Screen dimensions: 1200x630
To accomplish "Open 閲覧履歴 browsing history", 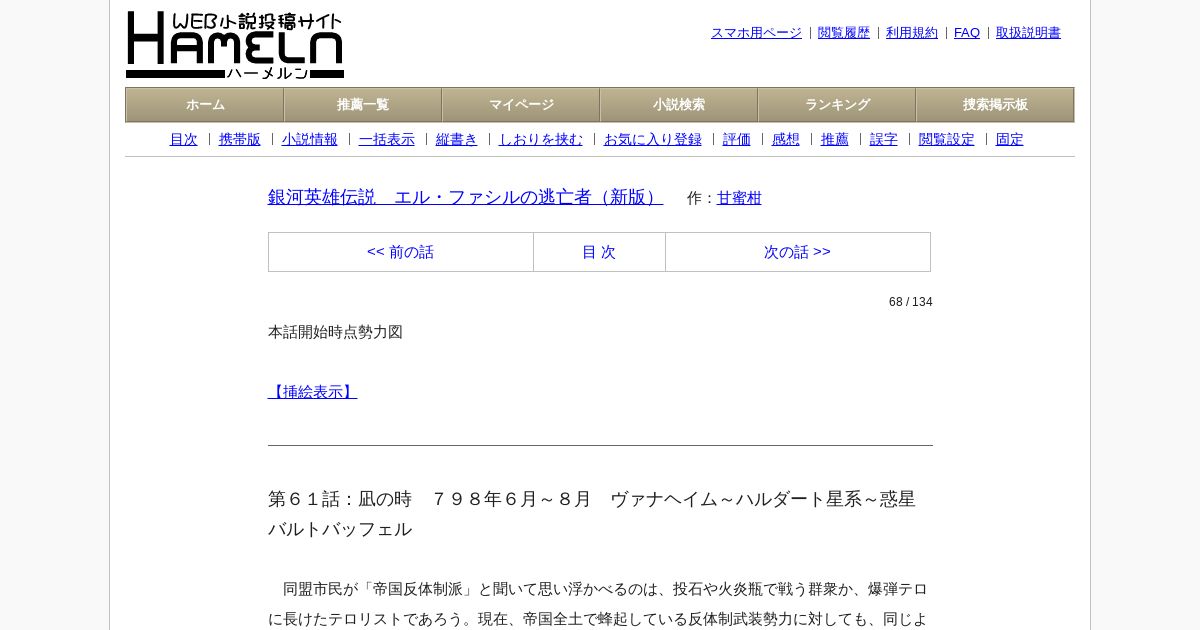I will (x=844, y=33).
